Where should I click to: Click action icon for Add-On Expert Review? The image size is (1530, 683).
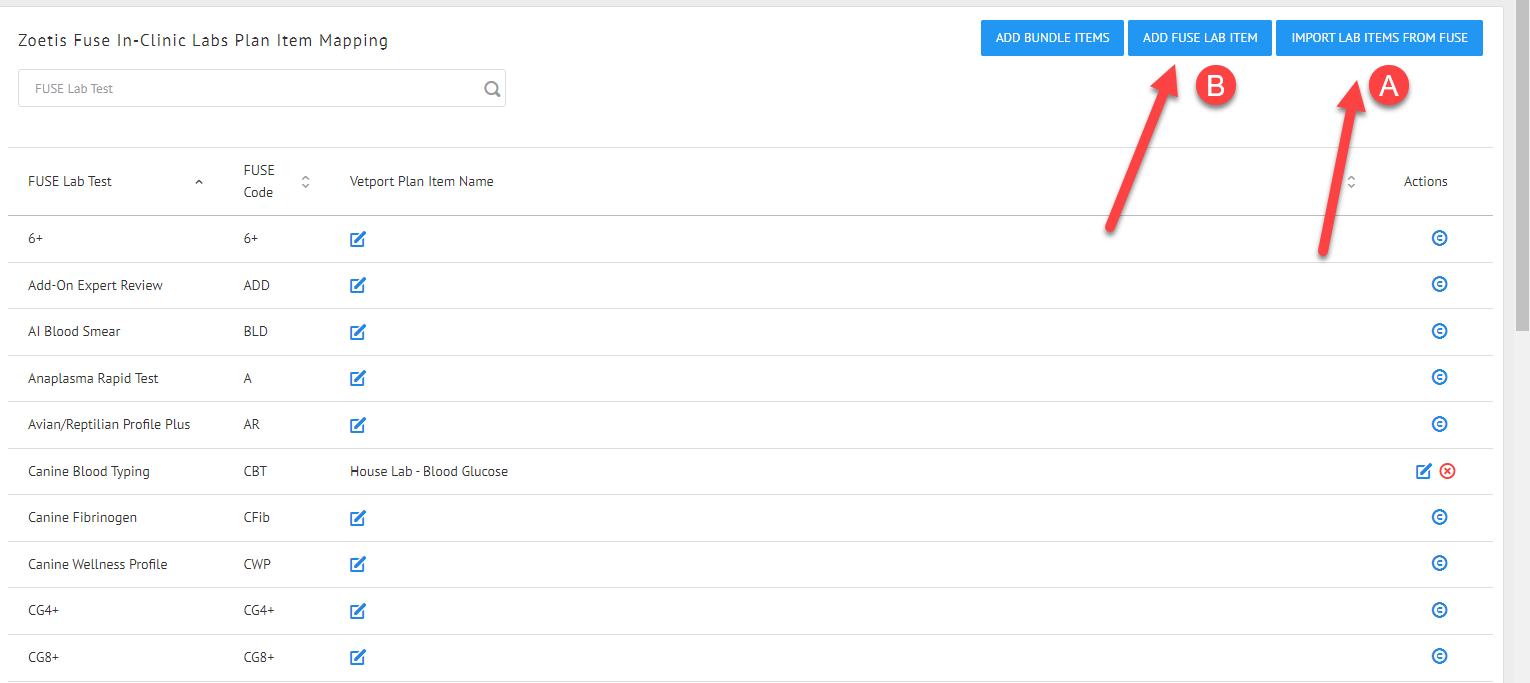tap(1440, 284)
